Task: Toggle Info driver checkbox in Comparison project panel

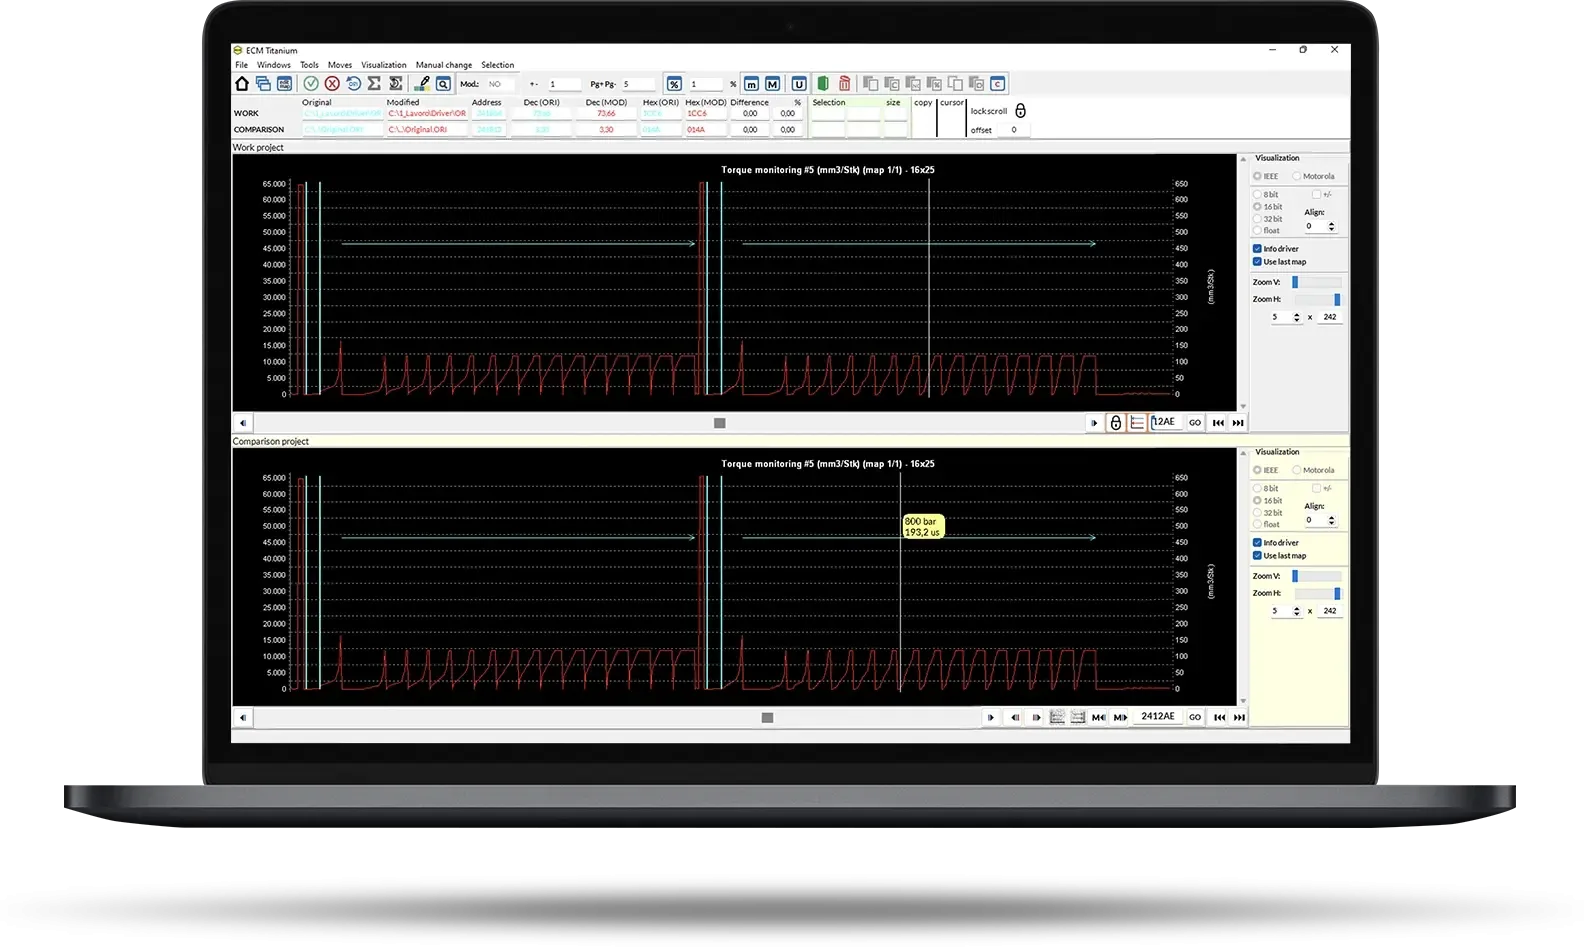Action: point(1257,543)
